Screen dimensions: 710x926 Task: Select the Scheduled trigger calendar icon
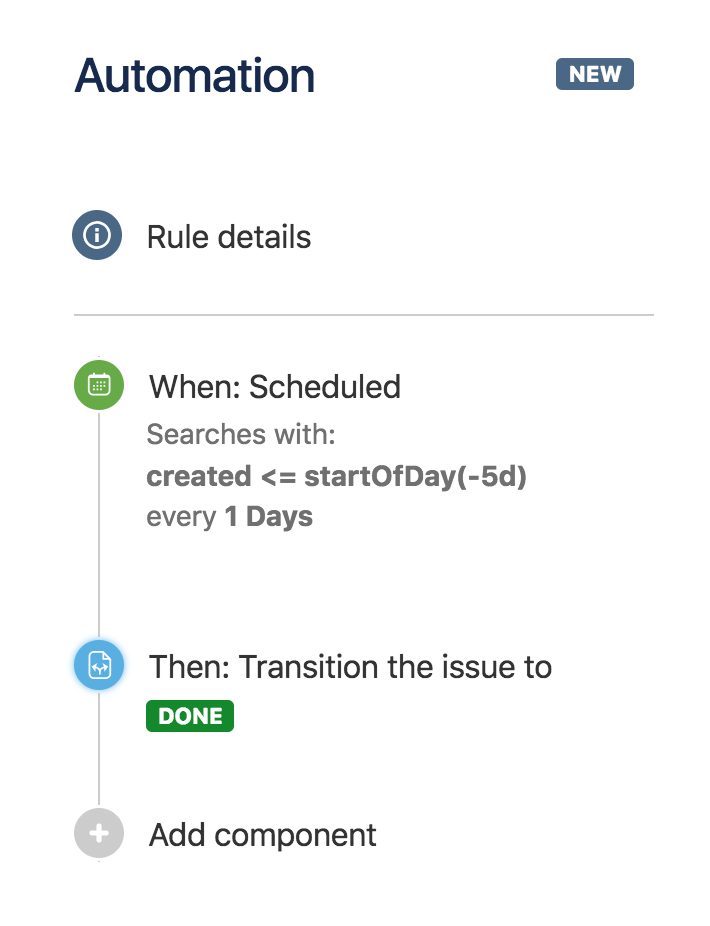tap(97, 386)
